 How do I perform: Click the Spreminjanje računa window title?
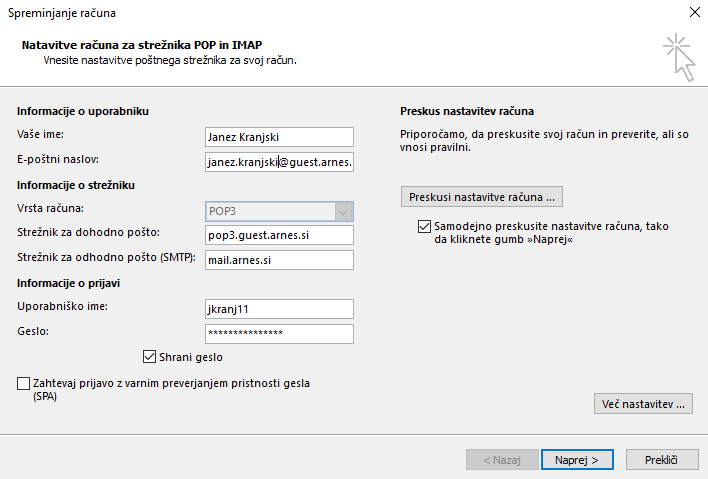pos(62,13)
